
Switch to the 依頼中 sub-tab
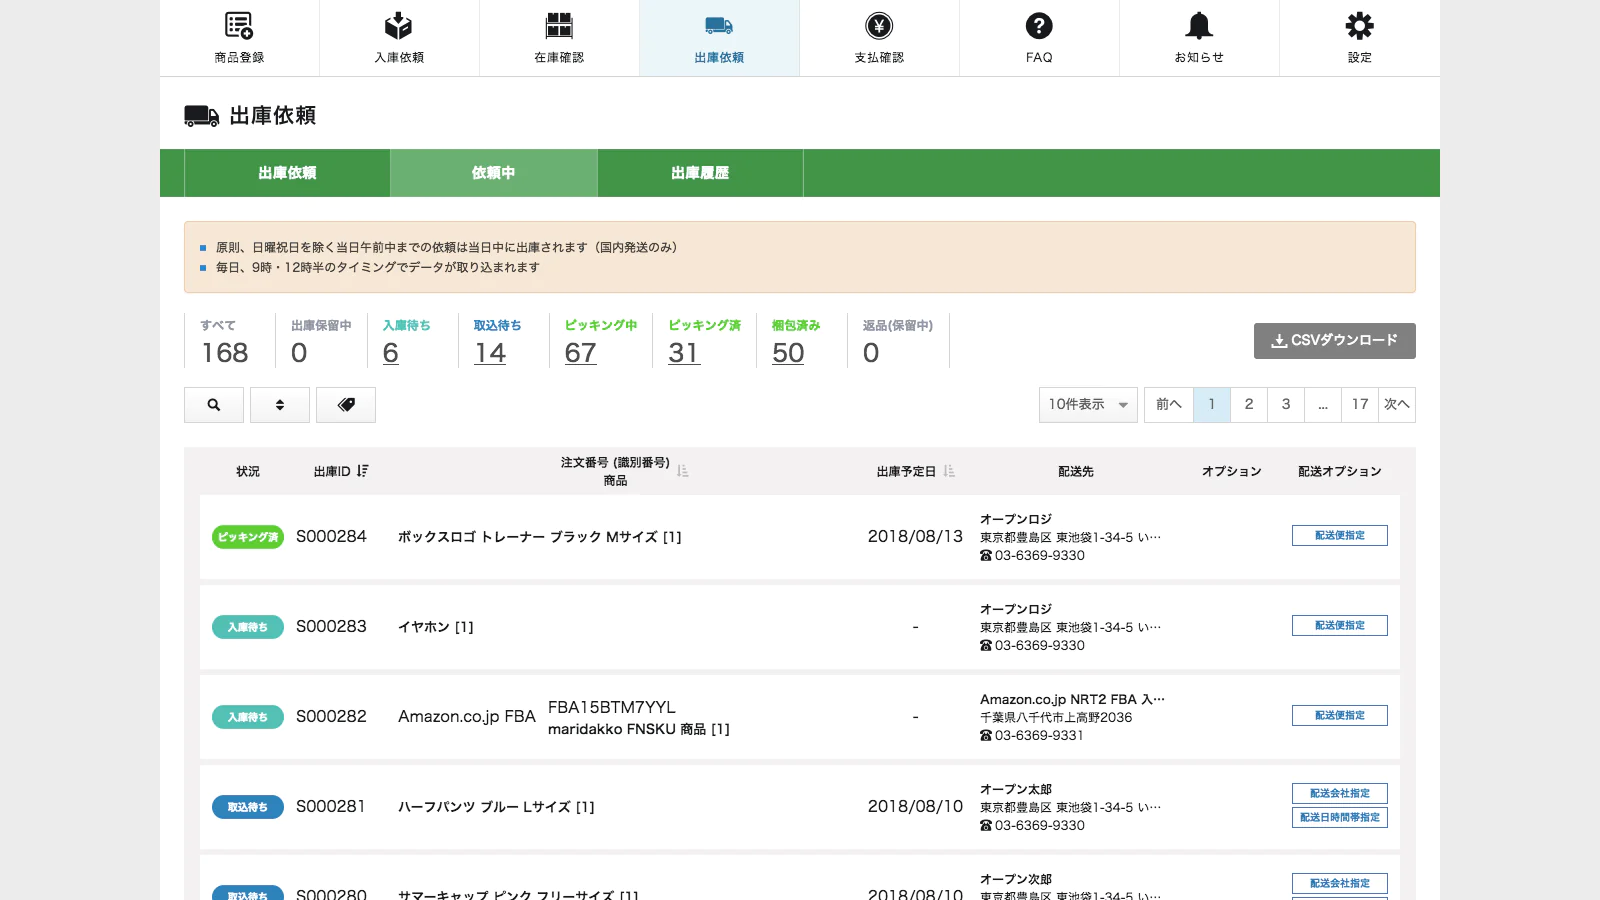click(x=494, y=173)
